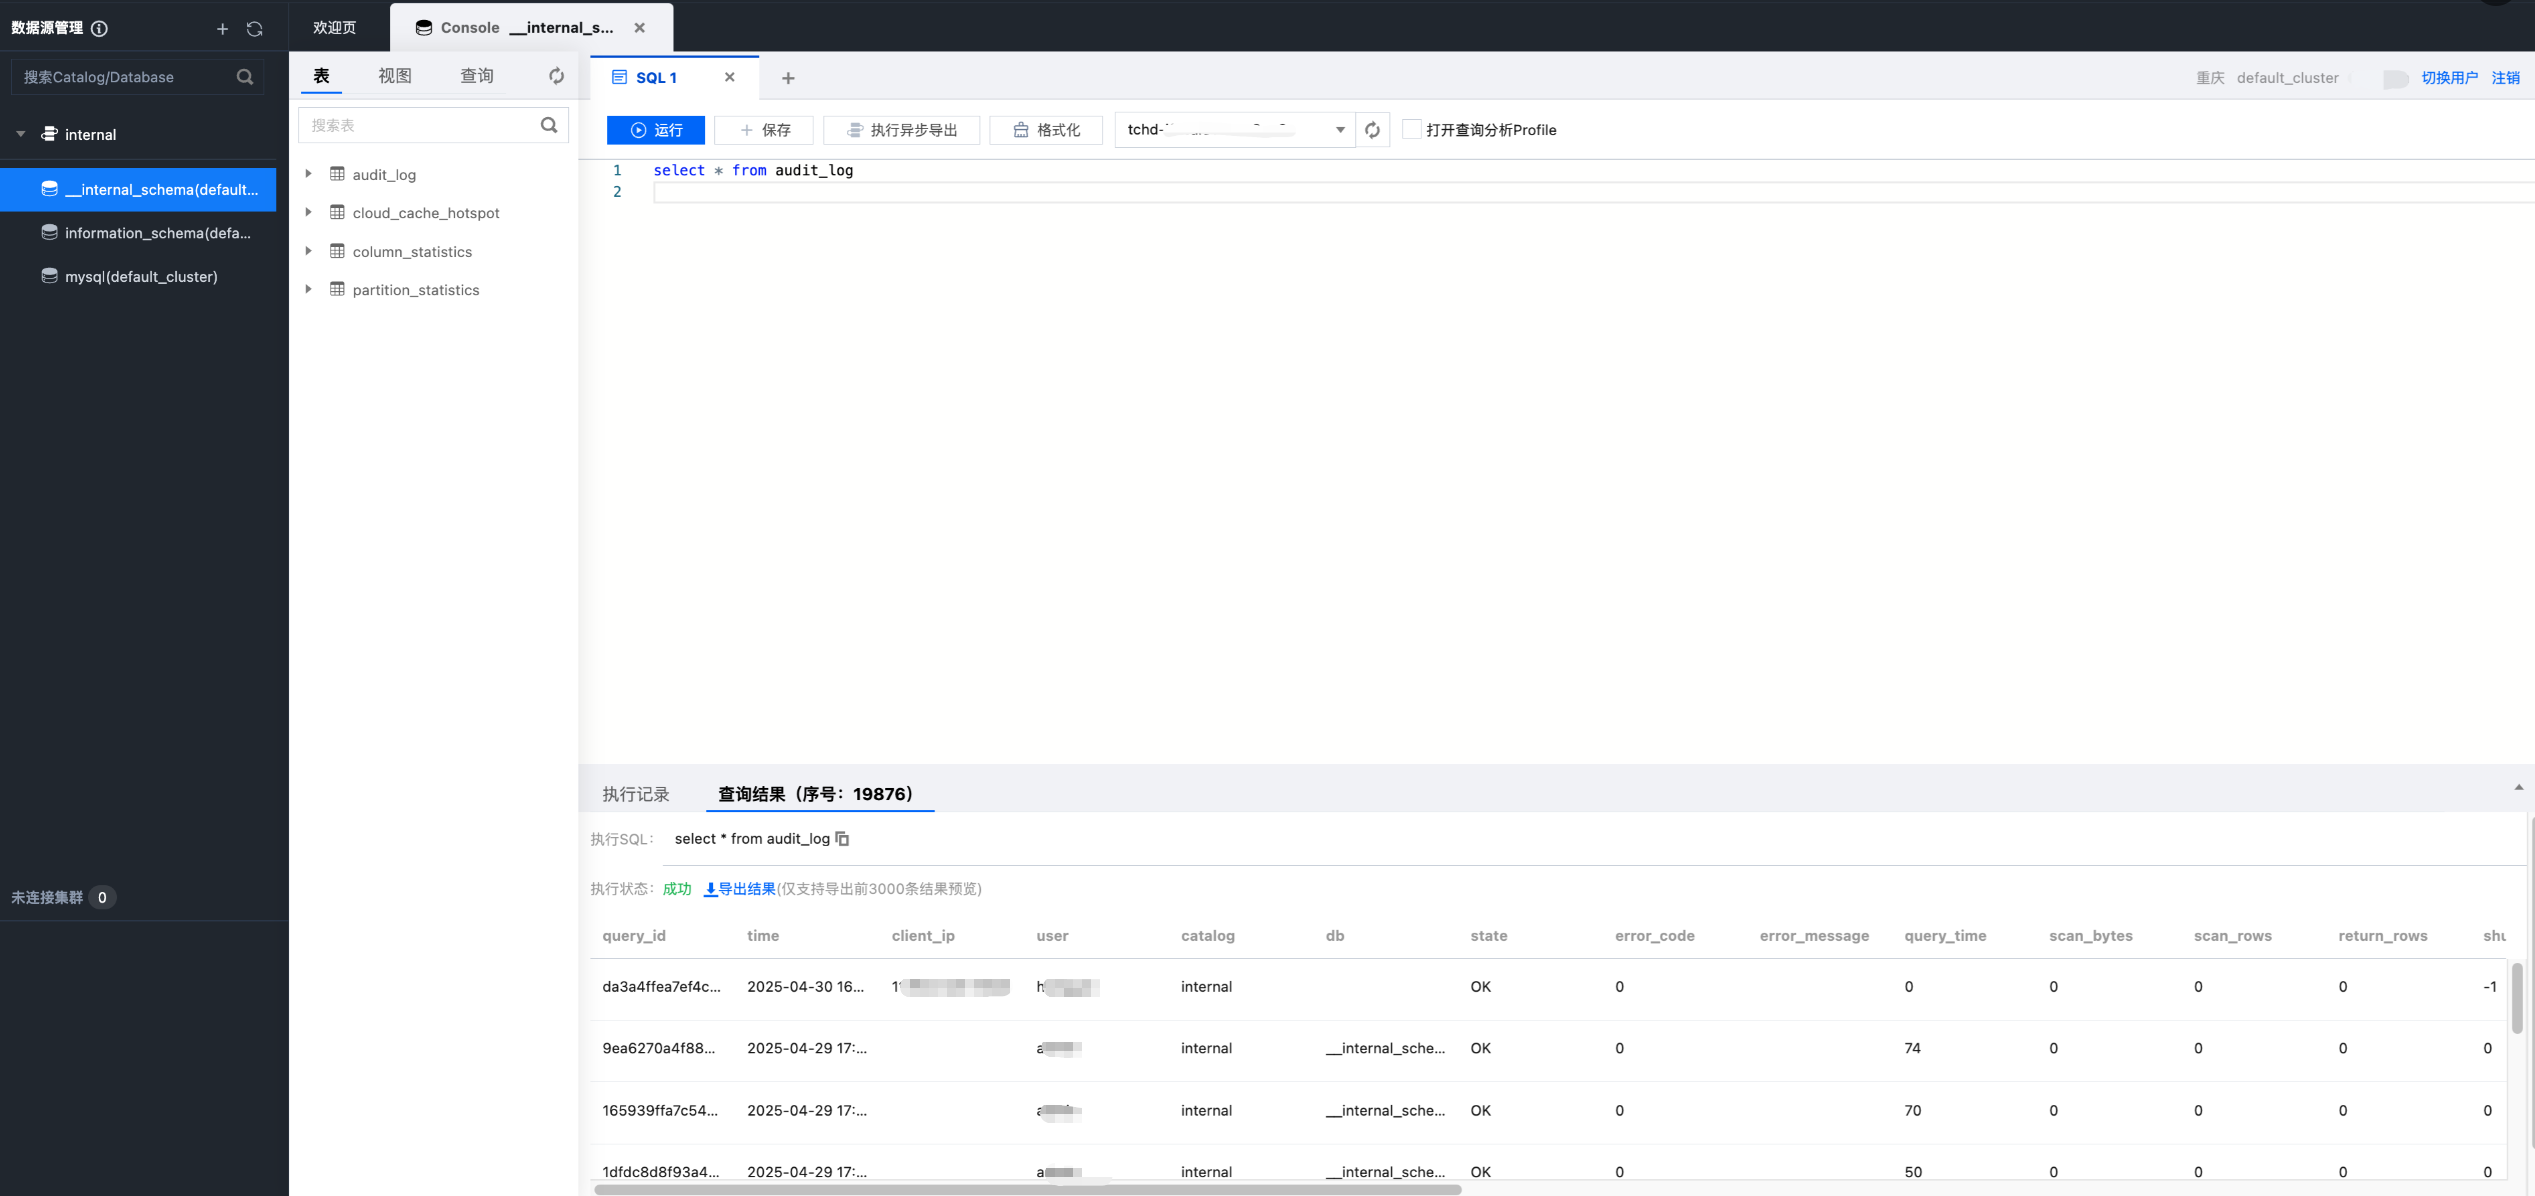Collapse the query result panel
The image size is (2535, 1196).
tap(2518, 788)
